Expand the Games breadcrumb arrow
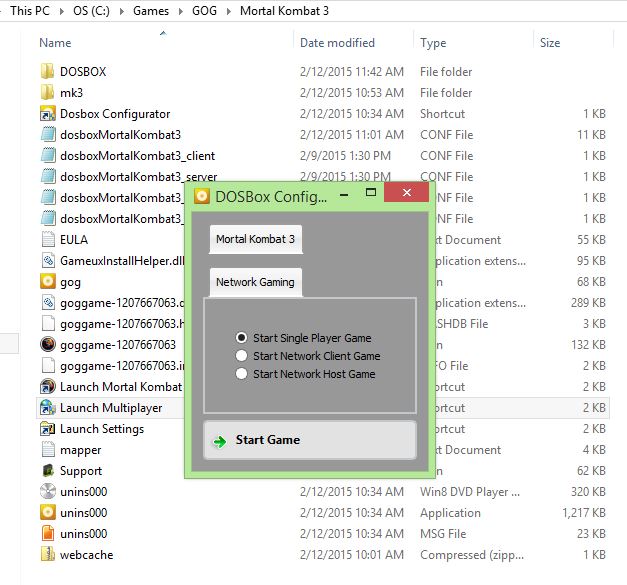The width and height of the screenshot is (627, 585). [181, 11]
